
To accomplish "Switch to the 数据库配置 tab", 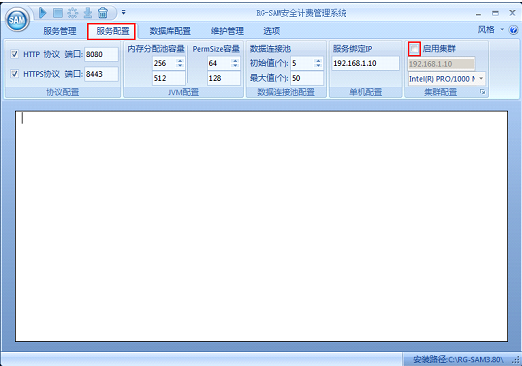I will point(170,31).
